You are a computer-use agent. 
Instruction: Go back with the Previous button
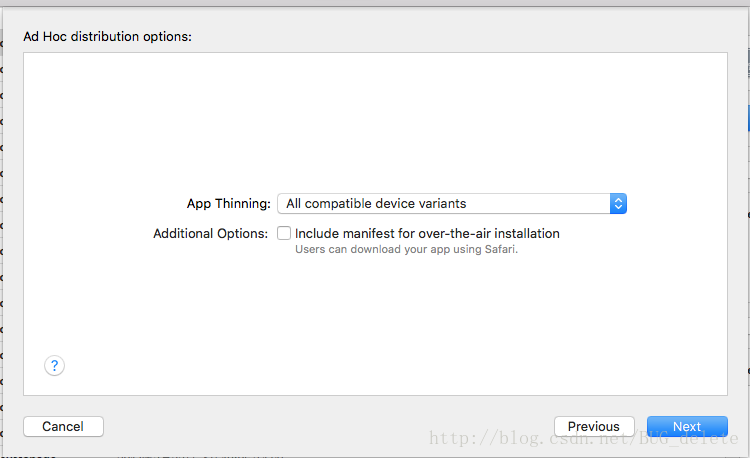click(594, 426)
